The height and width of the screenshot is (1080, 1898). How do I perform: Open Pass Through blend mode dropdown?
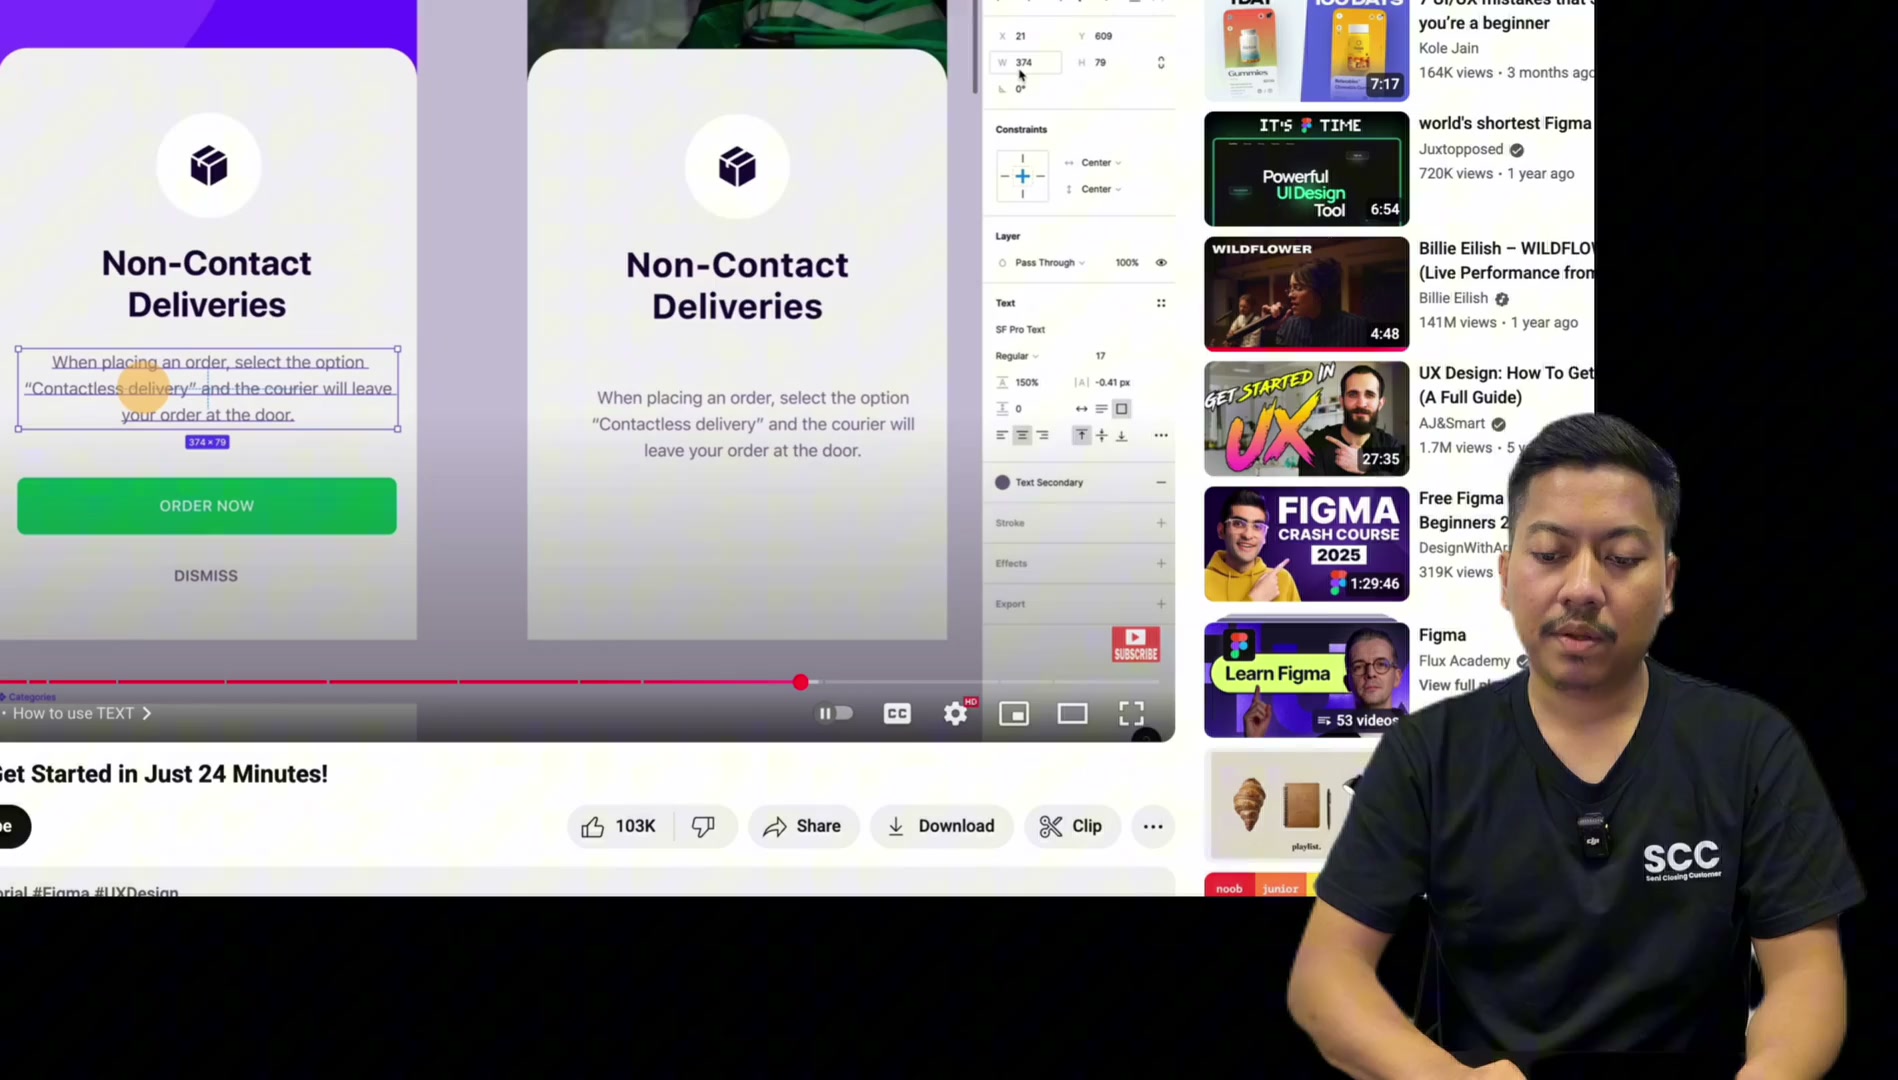[1049, 263]
